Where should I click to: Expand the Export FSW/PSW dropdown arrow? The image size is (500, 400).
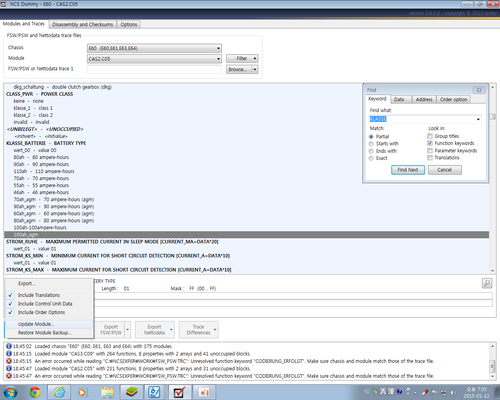[x=127, y=330]
